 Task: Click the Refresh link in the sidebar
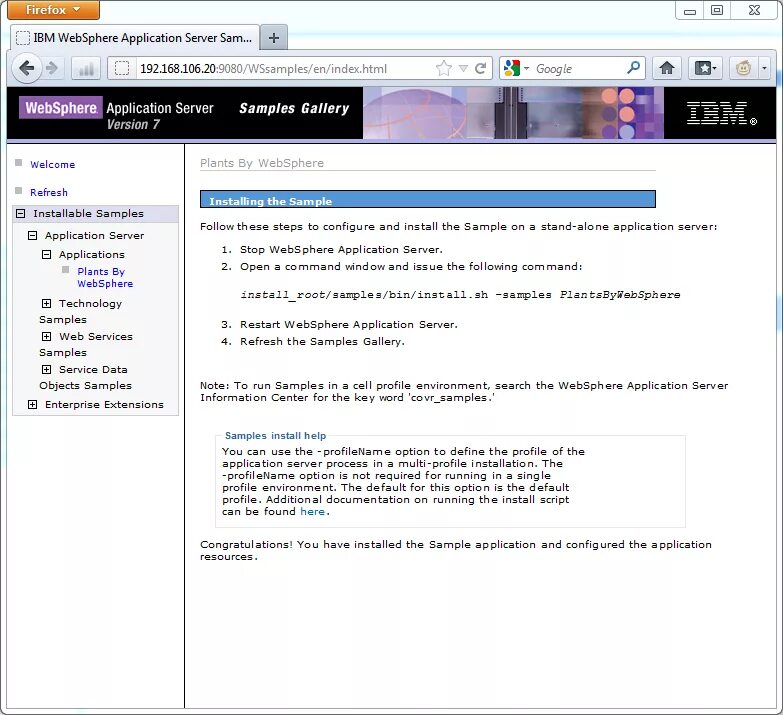click(48, 192)
